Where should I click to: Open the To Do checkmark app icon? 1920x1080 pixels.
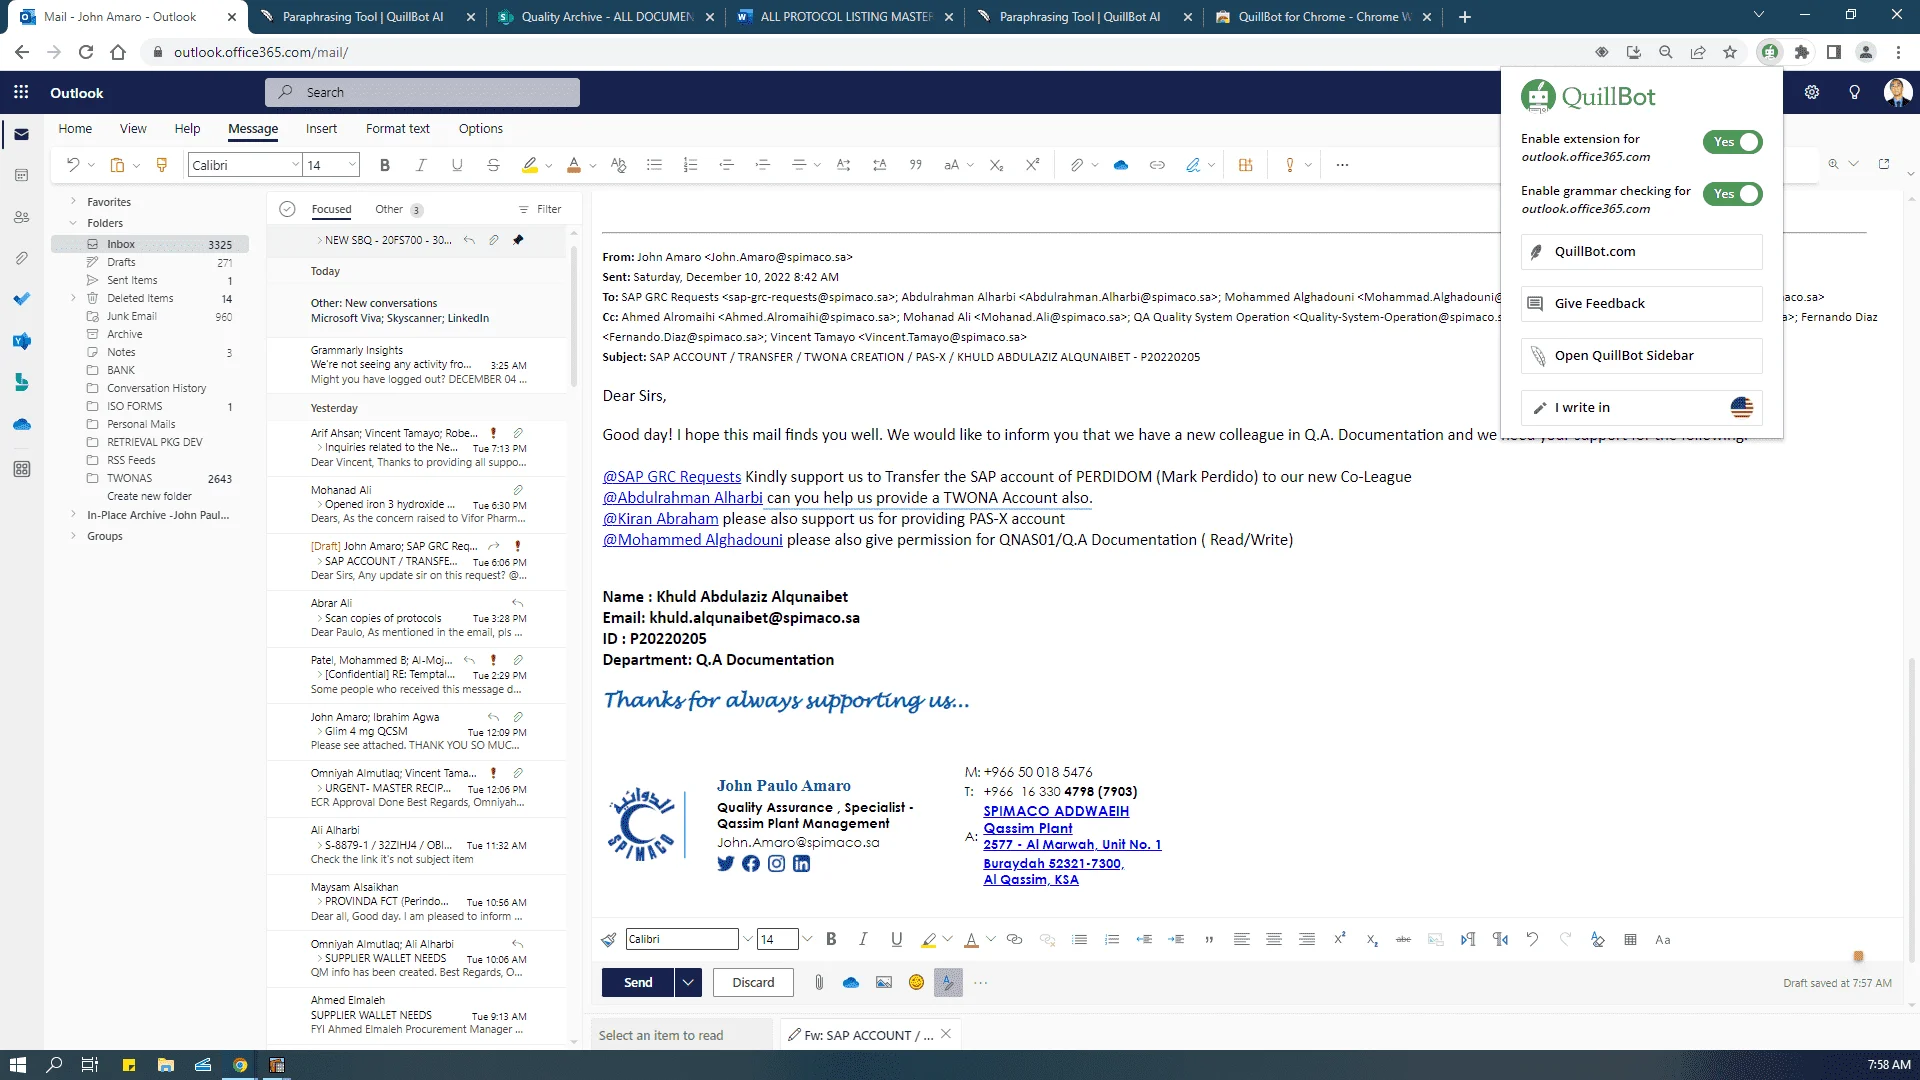tap(22, 299)
